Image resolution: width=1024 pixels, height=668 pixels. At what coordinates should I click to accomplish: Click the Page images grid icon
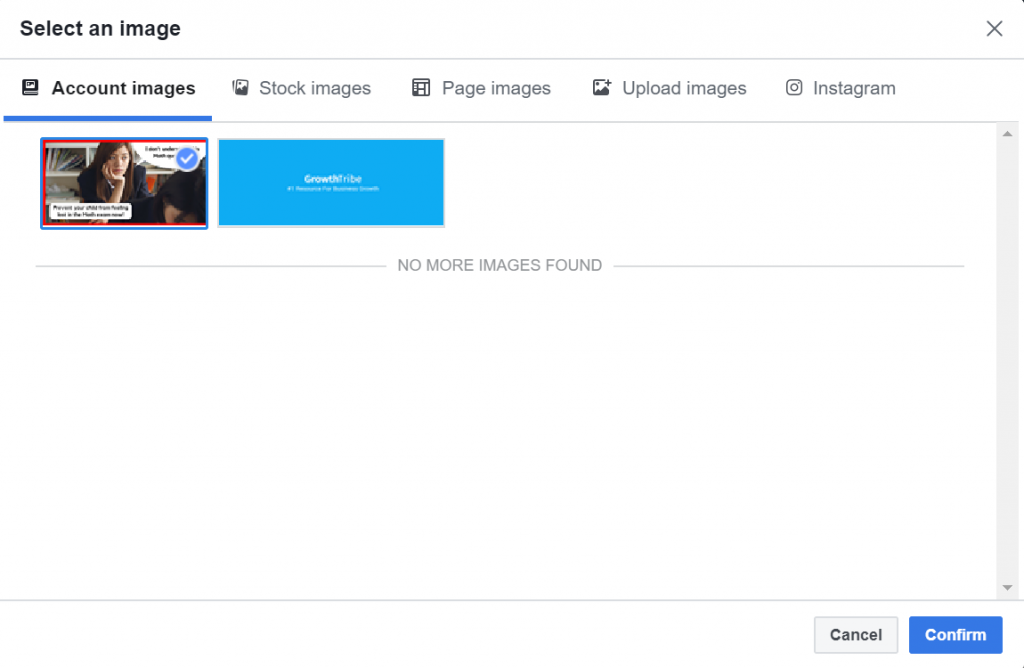[421, 87]
